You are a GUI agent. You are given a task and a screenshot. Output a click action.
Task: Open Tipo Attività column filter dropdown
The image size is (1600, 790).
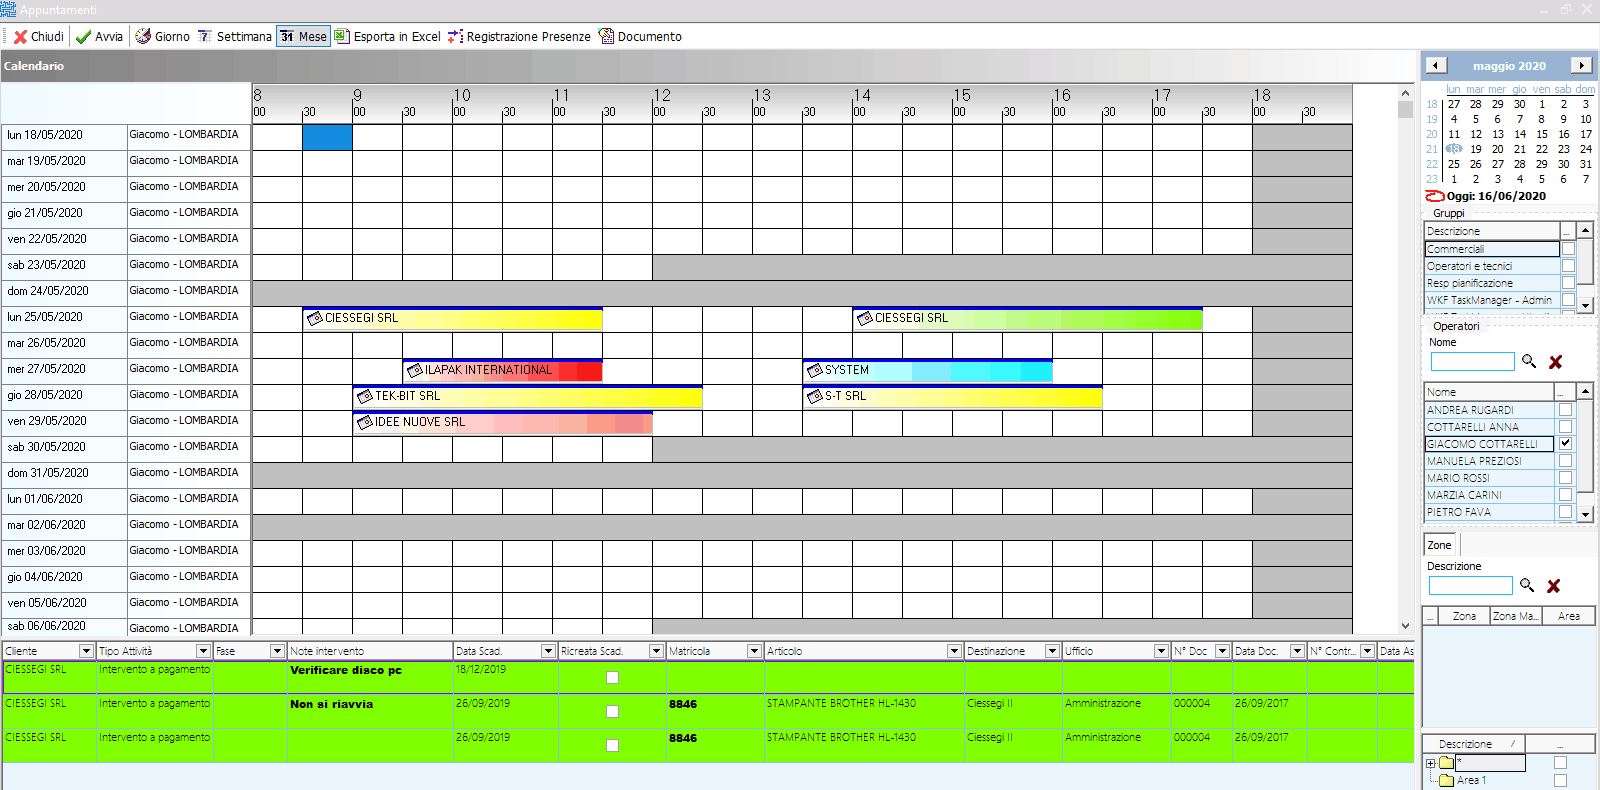(203, 651)
